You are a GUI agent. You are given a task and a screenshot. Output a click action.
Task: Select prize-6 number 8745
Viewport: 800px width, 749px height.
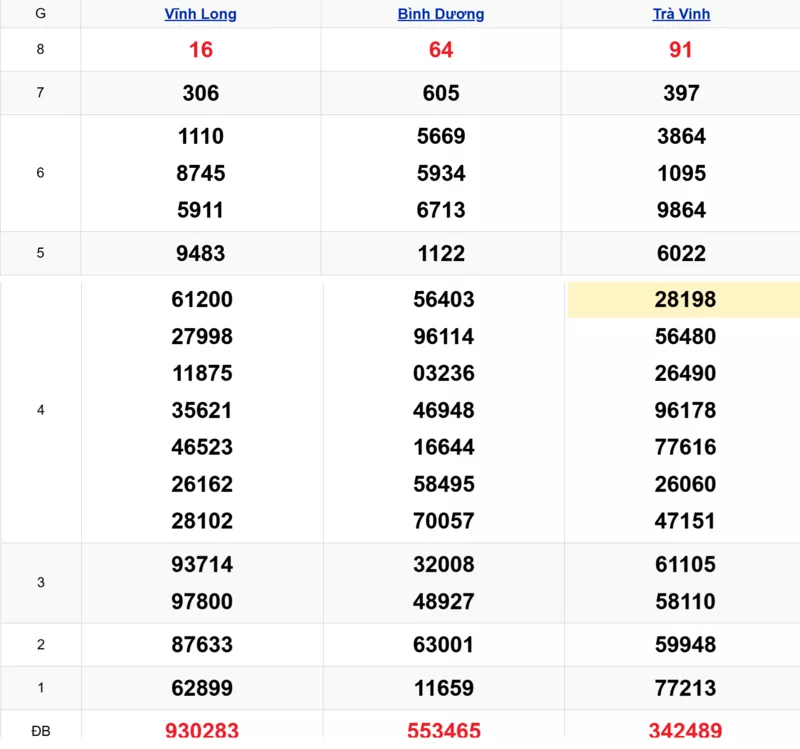pos(201,173)
